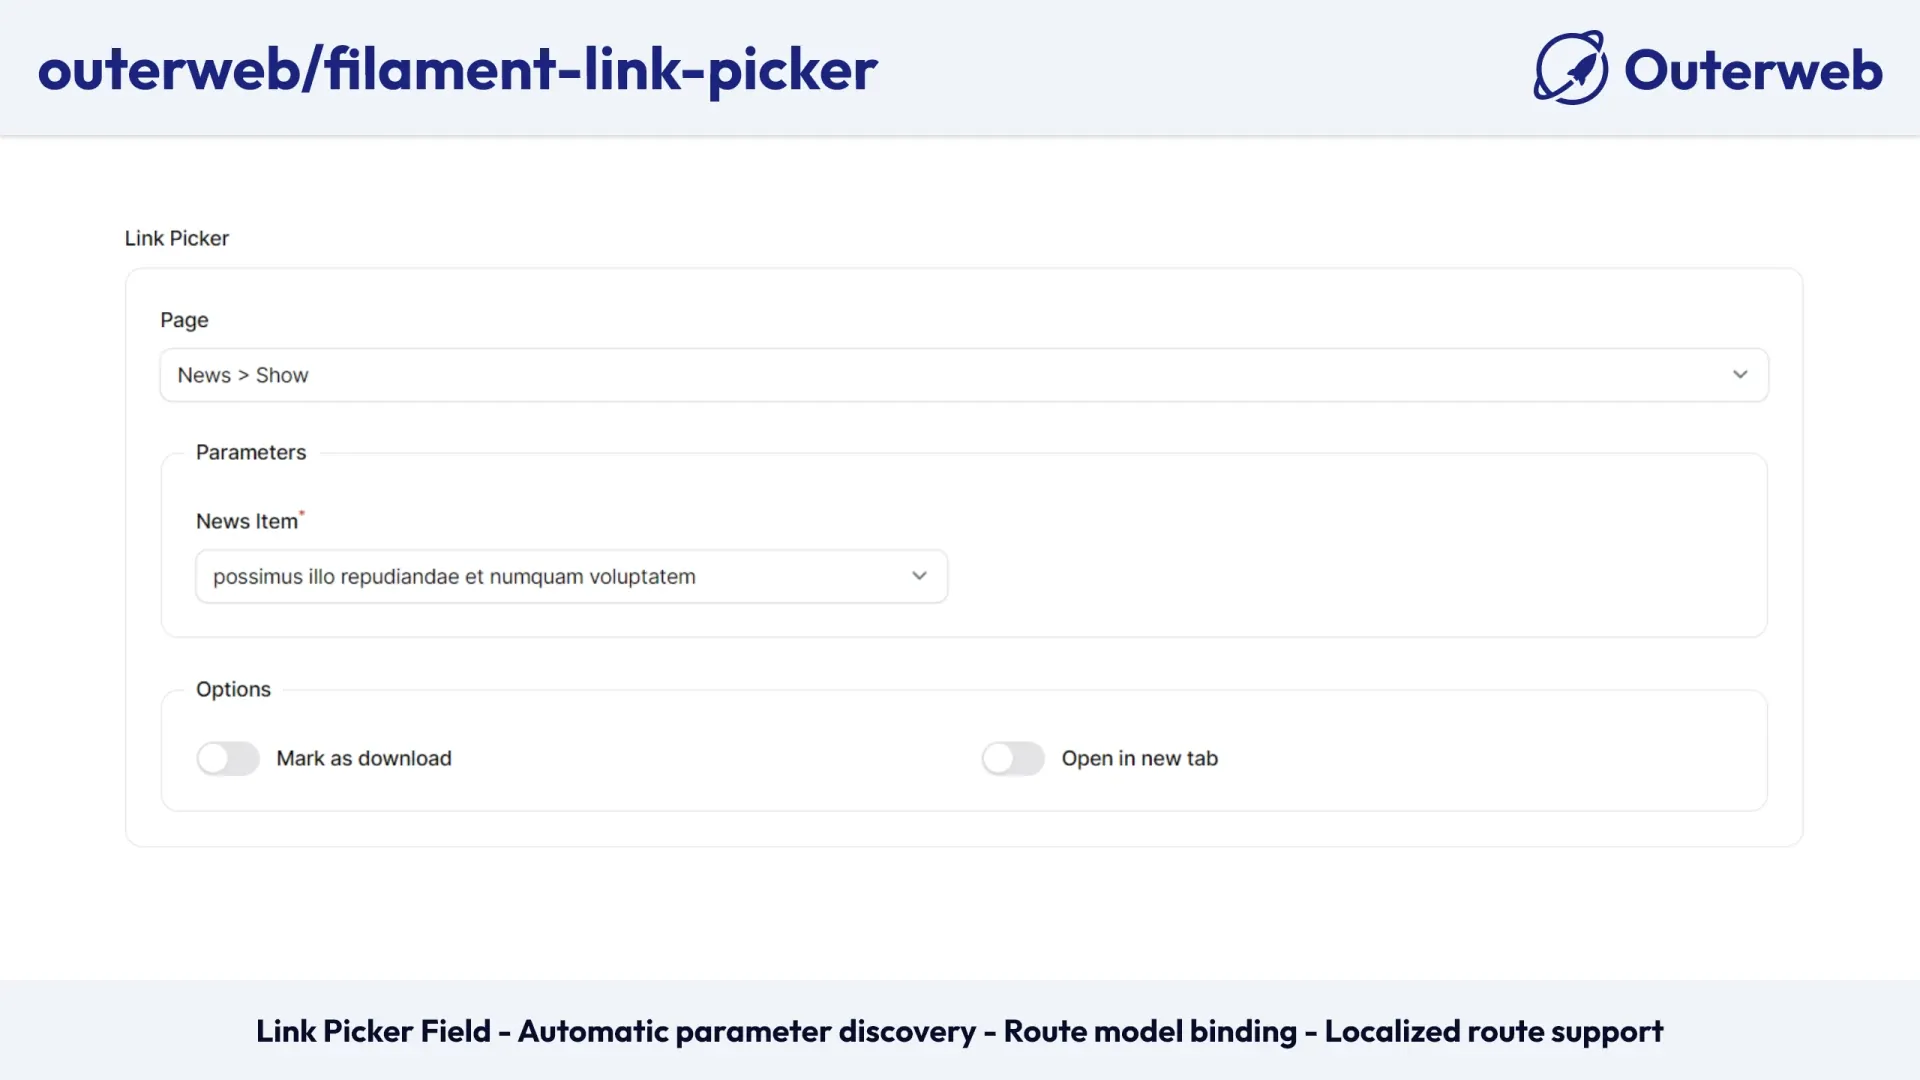Select the Parameters section header
1920x1080 pixels.
250,452
